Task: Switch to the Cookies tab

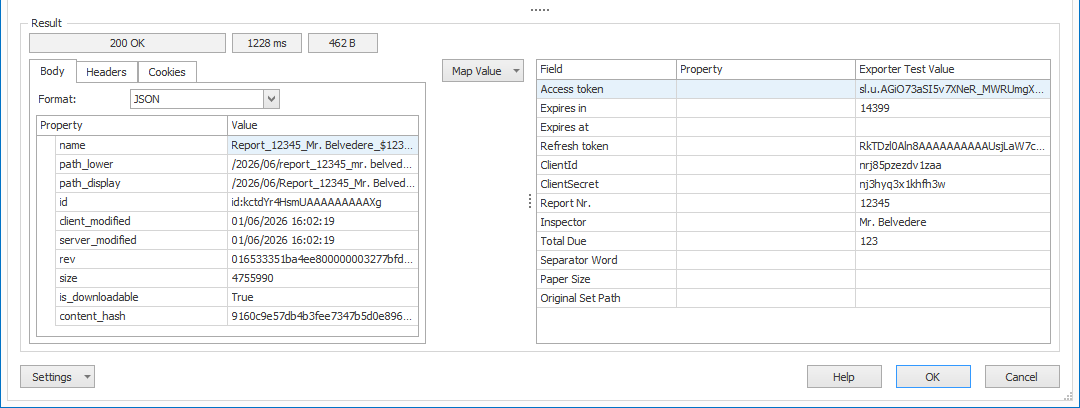Action: point(167,72)
